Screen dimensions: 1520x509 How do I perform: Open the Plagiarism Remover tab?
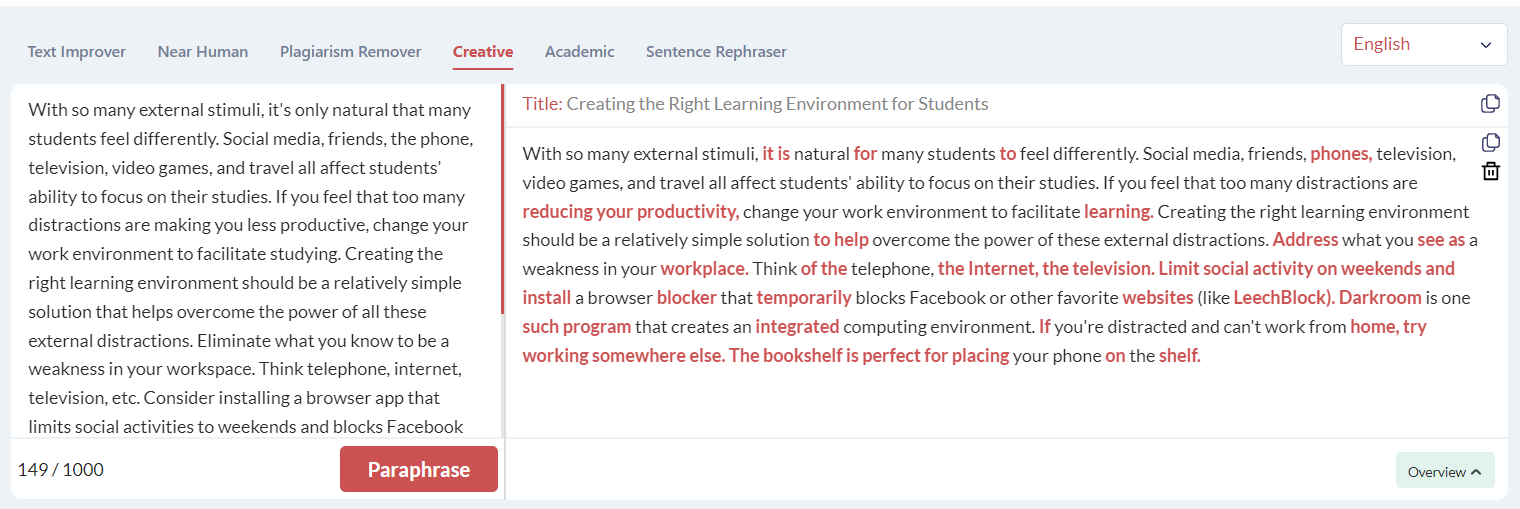pyautogui.click(x=351, y=51)
